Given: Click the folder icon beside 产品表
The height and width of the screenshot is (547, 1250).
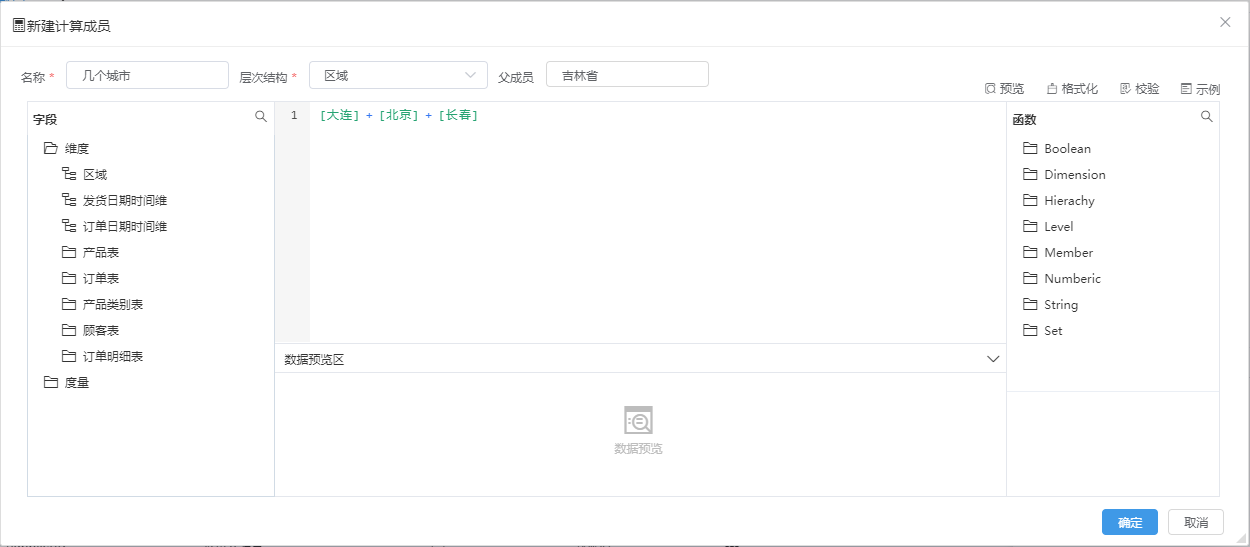Looking at the screenshot, I should [x=69, y=252].
